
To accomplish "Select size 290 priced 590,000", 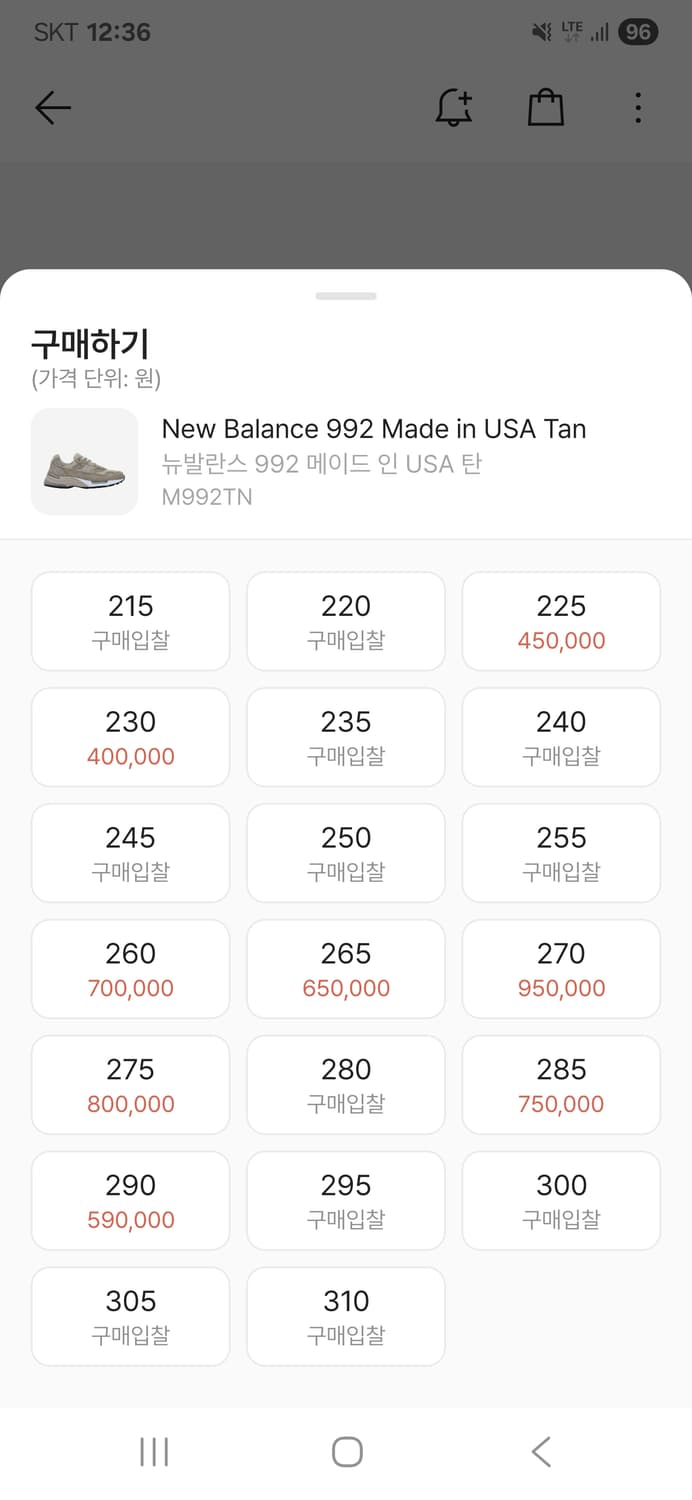I will click(131, 1201).
